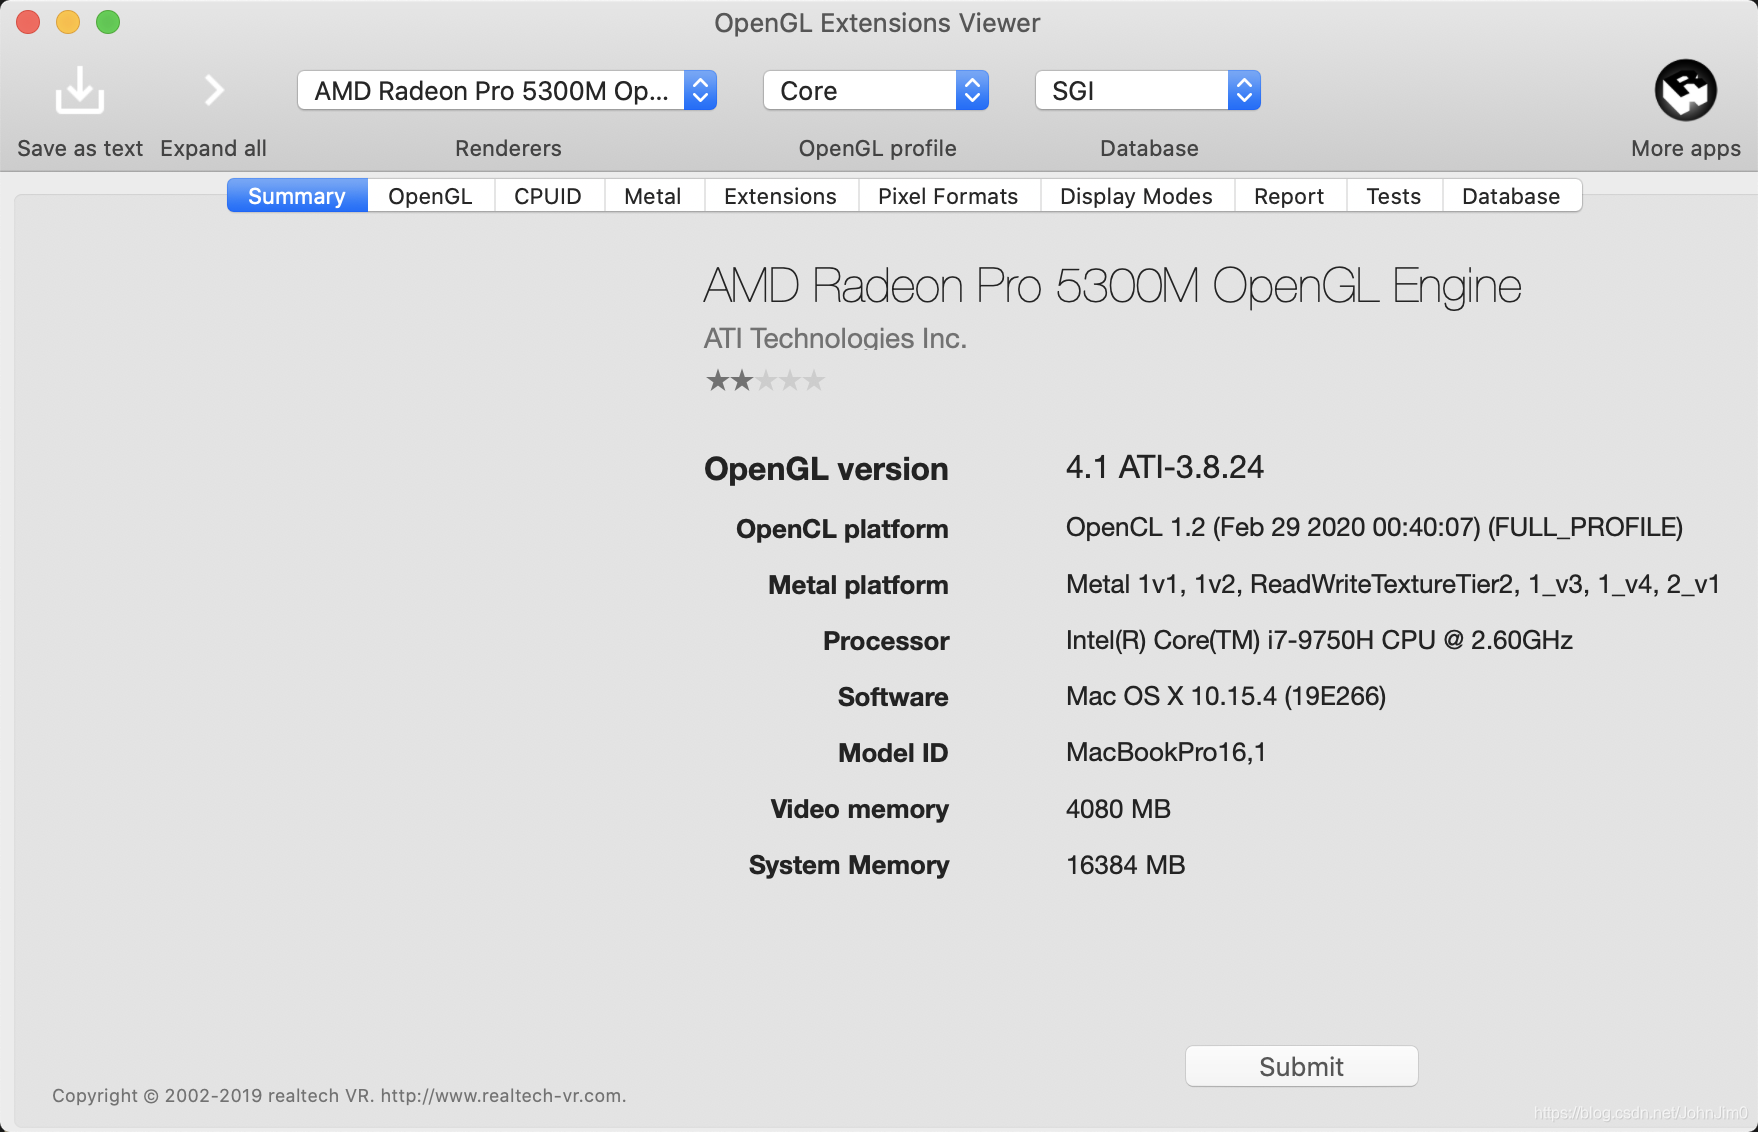This screenshot has width=1758, height=1132.
Task: Click the 'Software' label
Action: pyautogui.click(x=893, y=697)
